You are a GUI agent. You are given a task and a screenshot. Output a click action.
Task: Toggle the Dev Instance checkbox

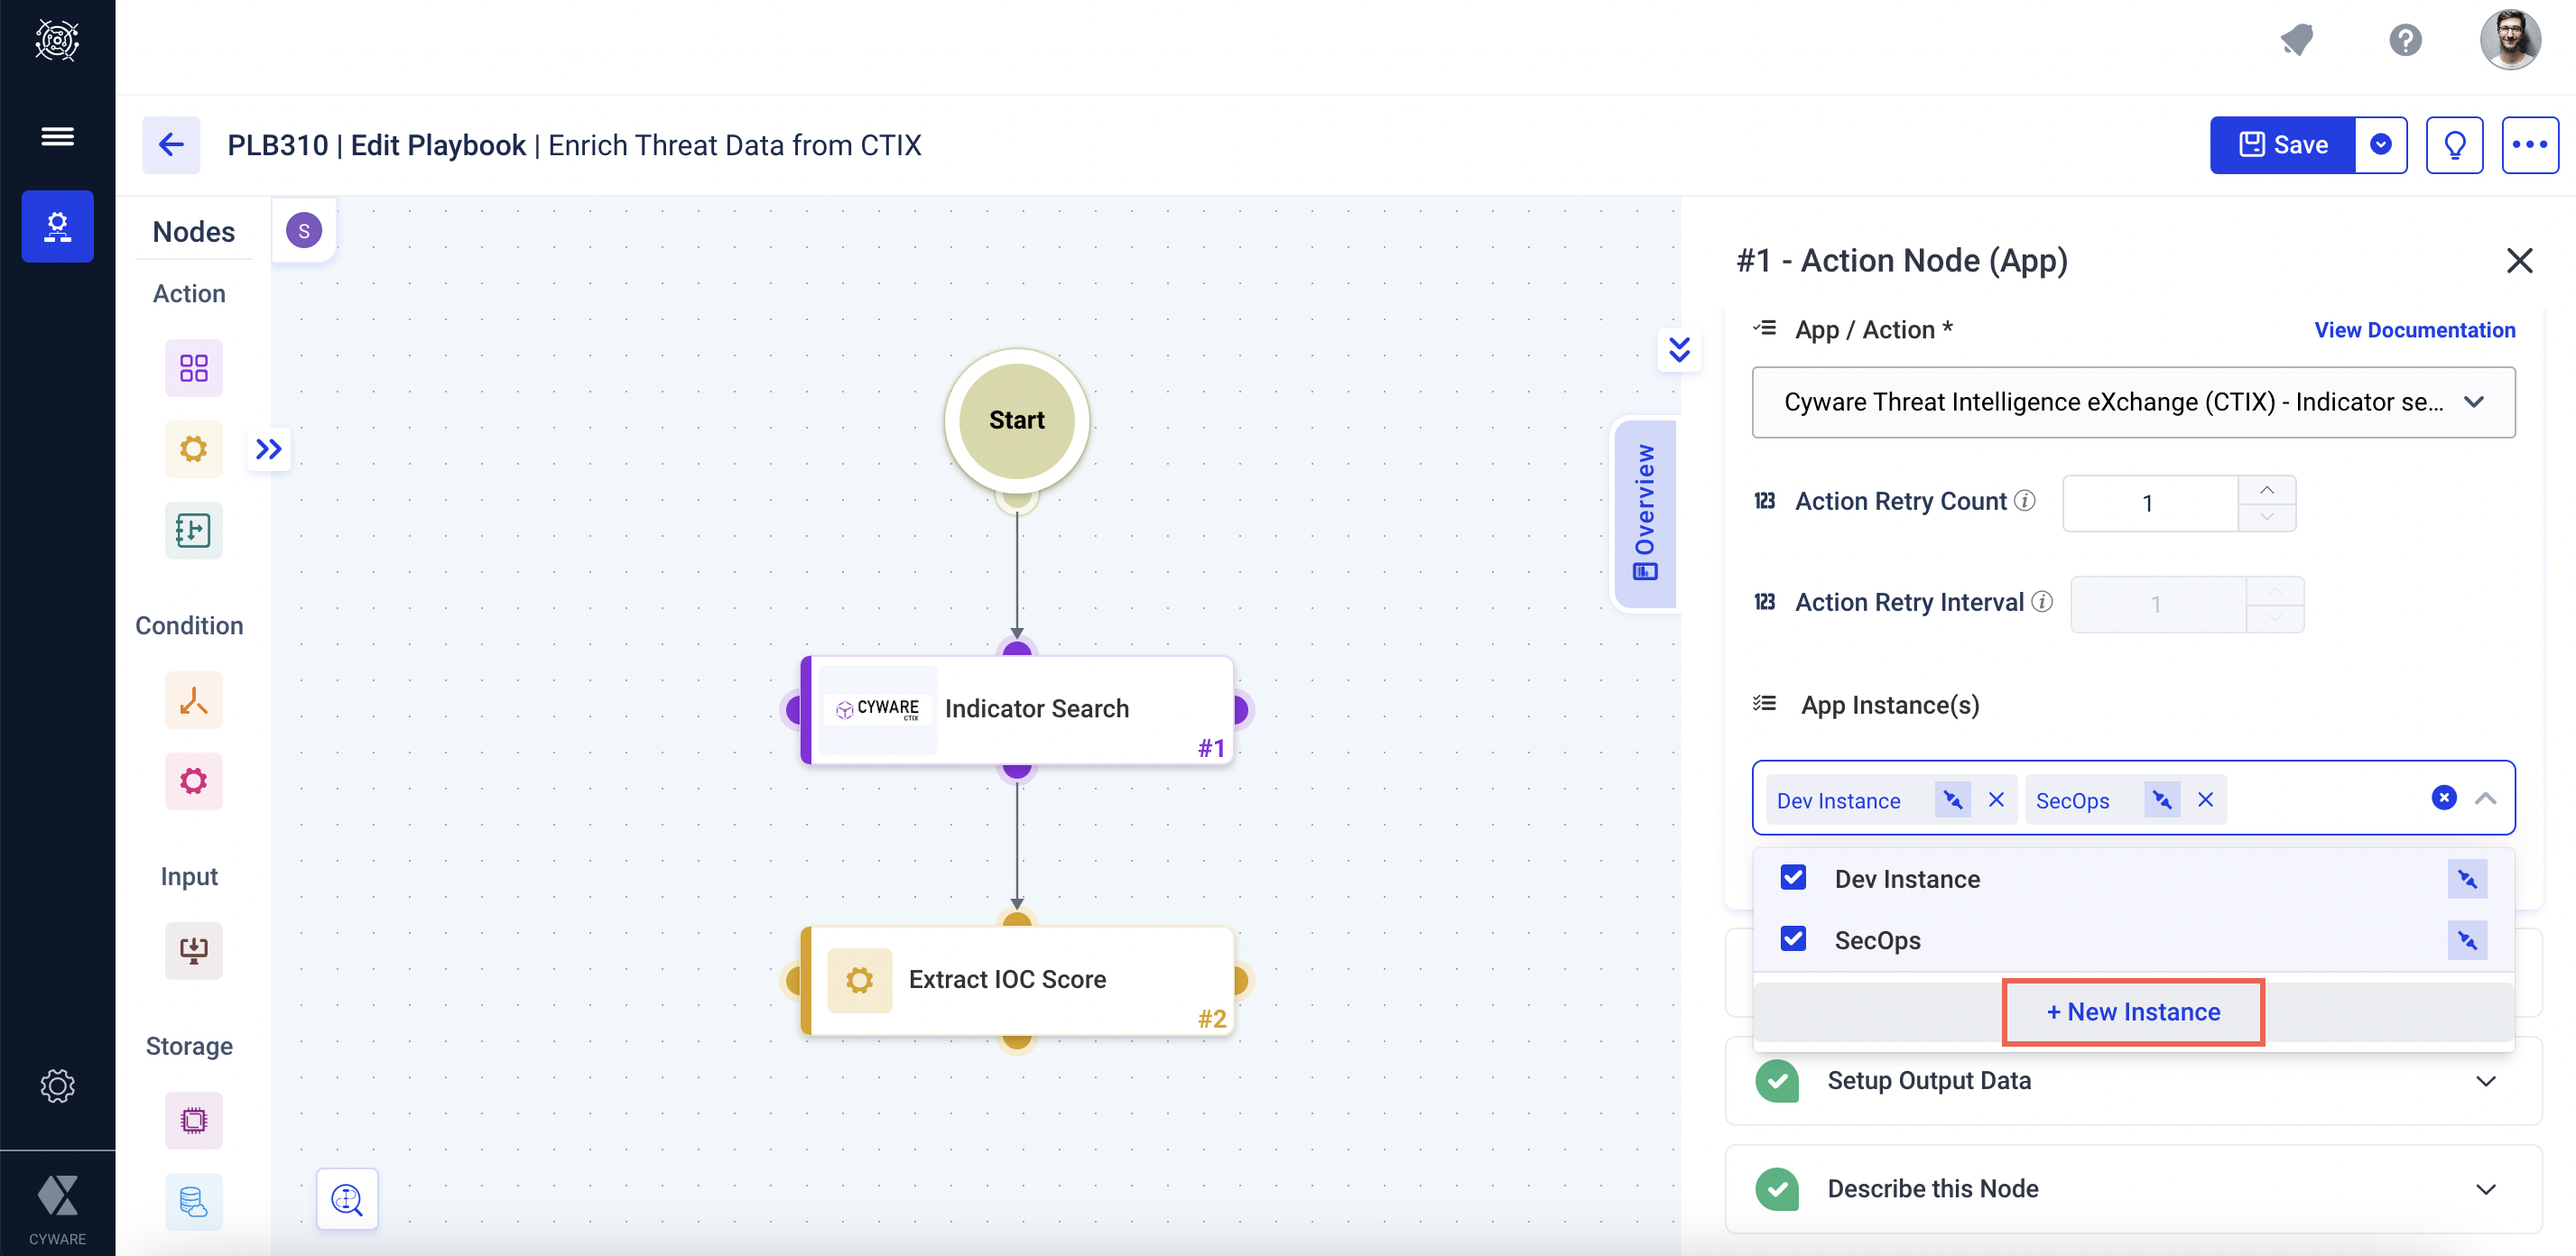click(1794, 878)
